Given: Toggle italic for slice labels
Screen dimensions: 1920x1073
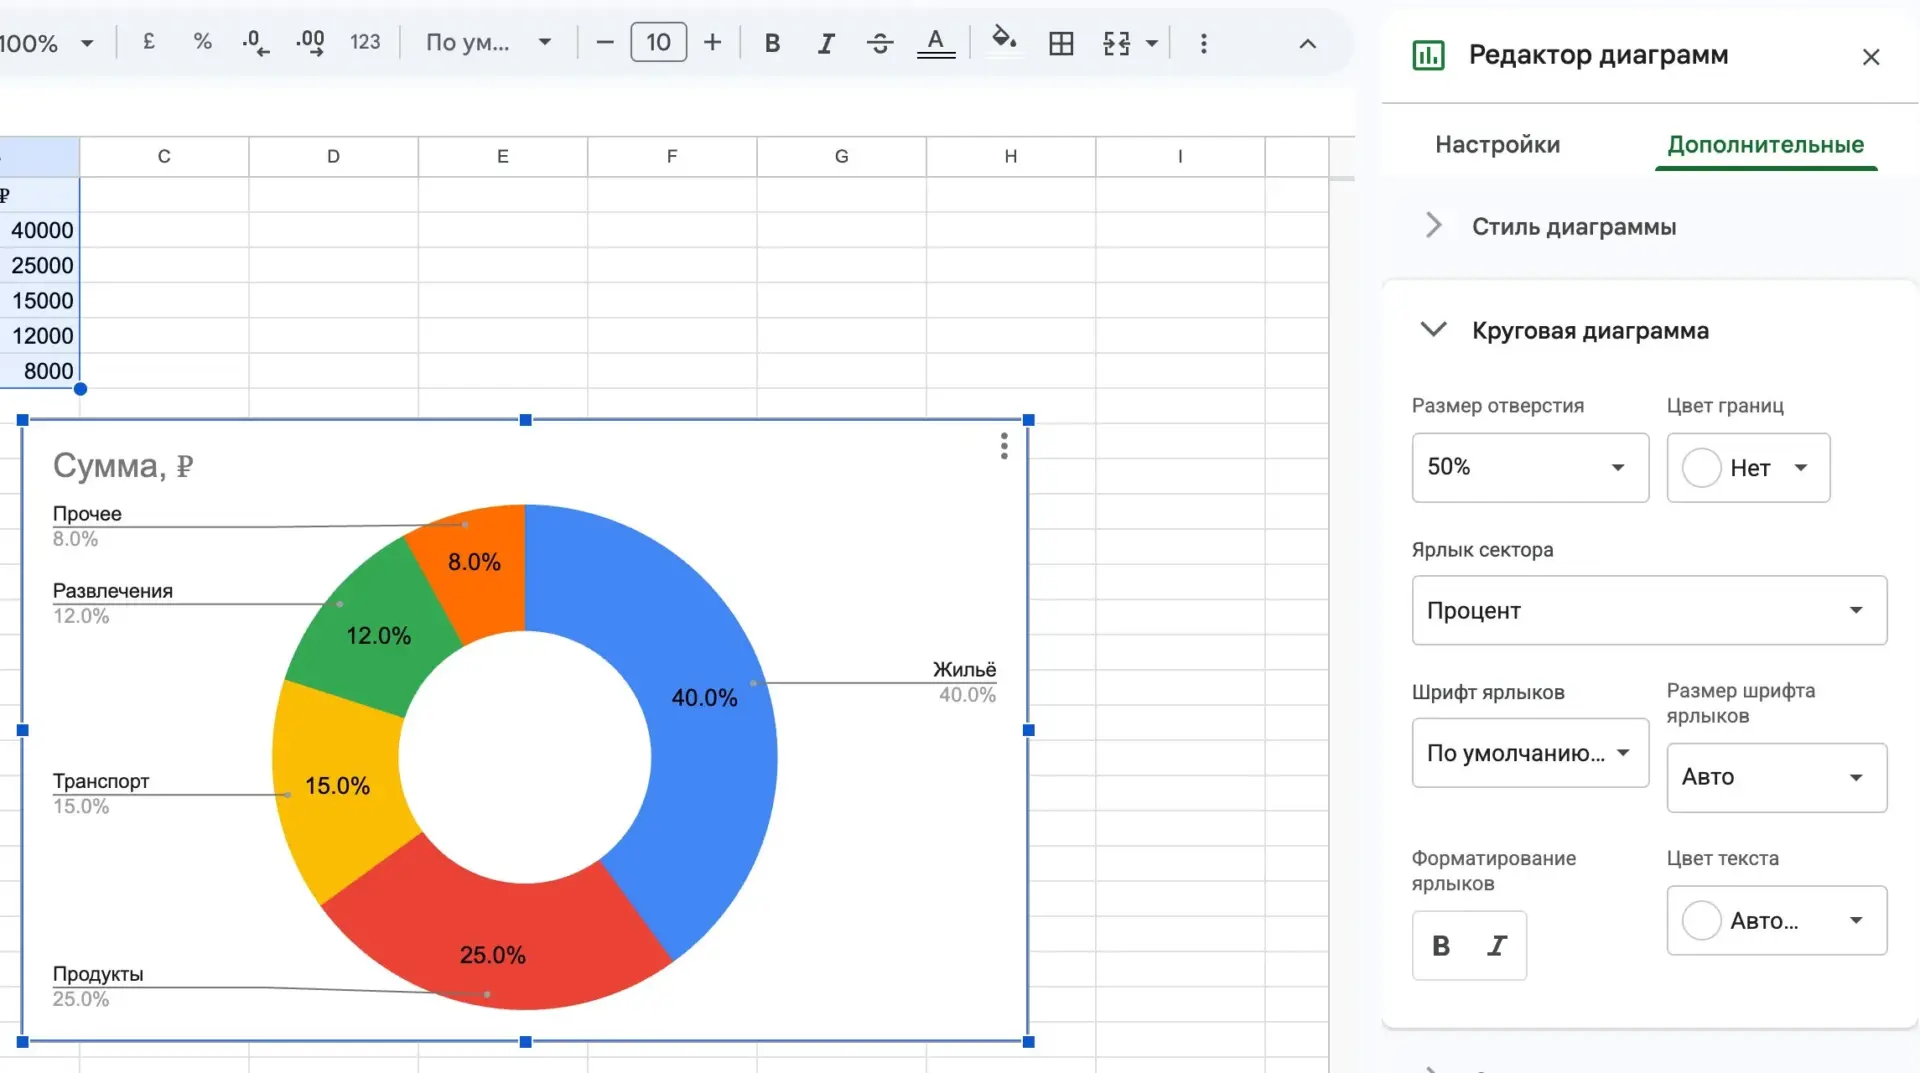Looking at the screenshot, I should [x=1497, y=946].
